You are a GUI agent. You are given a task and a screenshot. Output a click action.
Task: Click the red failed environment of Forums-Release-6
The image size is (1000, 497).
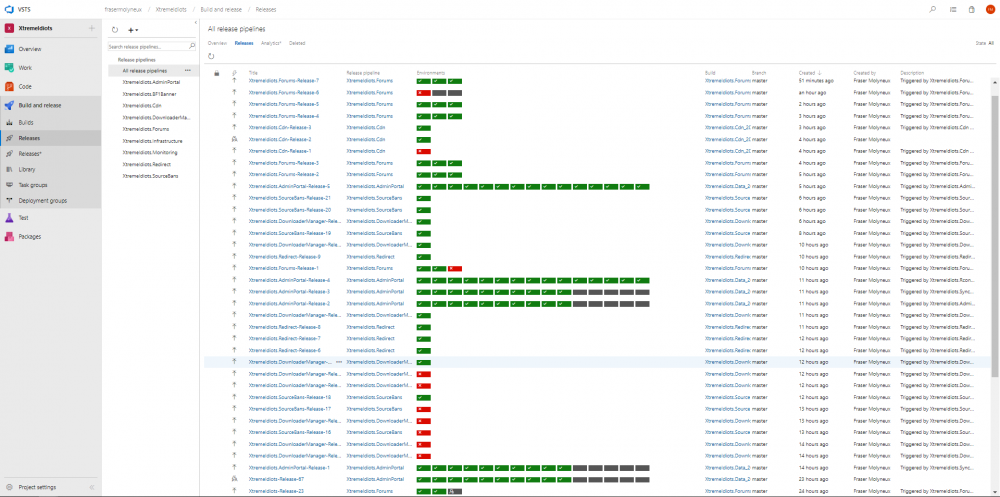tap(423, 92)
